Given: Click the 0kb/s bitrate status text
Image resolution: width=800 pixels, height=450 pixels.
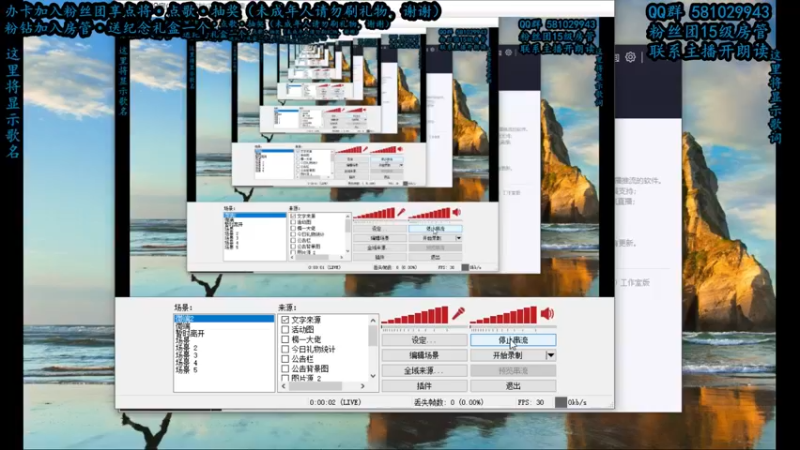Looking at the screenshot, I should [577, 402].
